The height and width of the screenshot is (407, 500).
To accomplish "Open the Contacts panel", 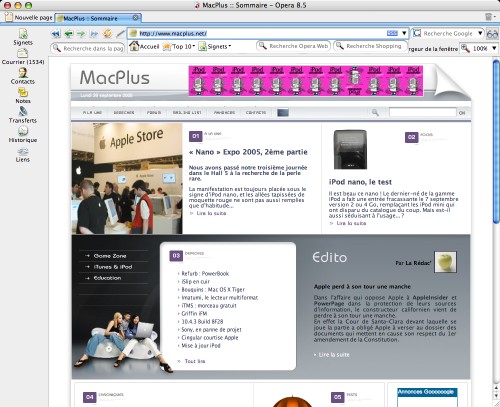I will click(x=23, y=76).
